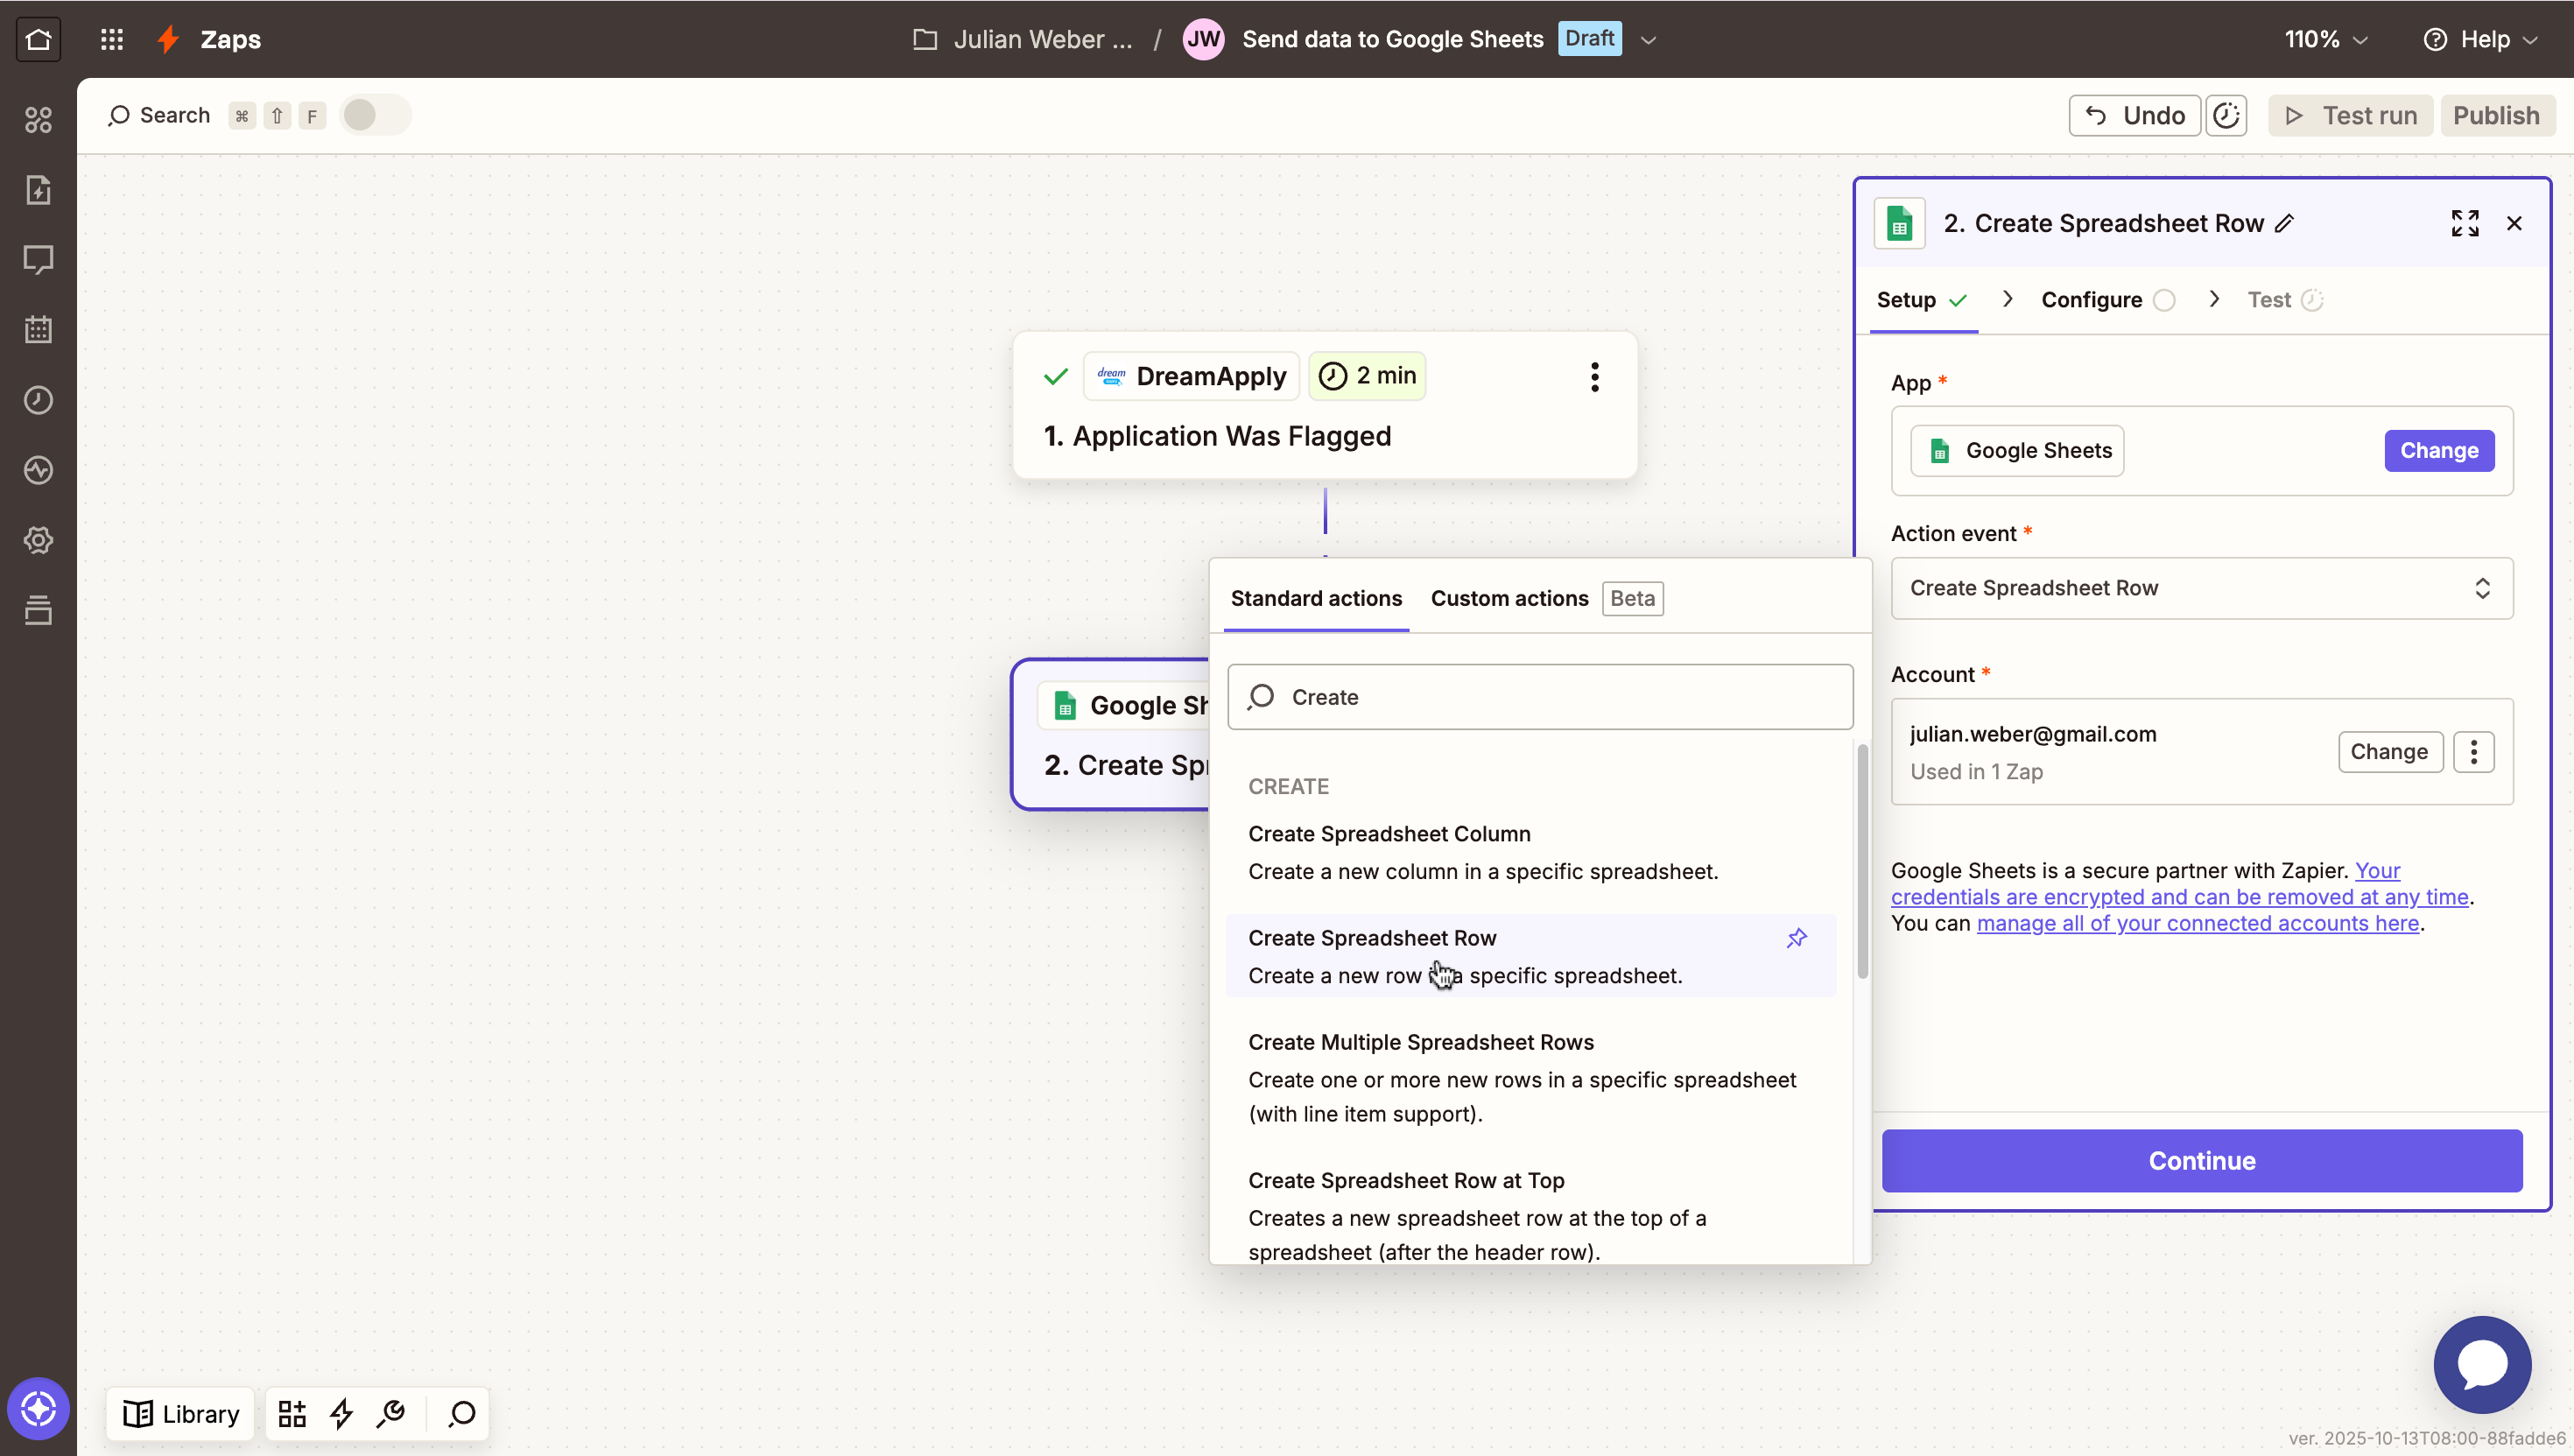Open the activity pulse icon in sidebar
The image size is (2574, 1456).
38,470
